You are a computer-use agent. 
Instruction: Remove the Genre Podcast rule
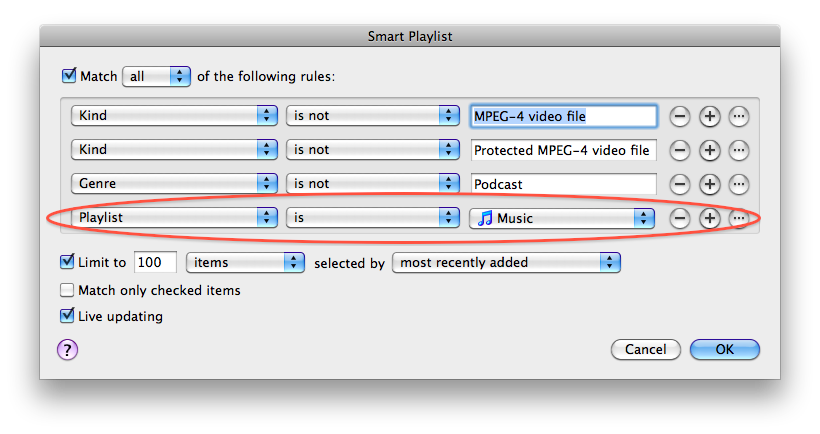pyautogui.click(x=680, y=184)
